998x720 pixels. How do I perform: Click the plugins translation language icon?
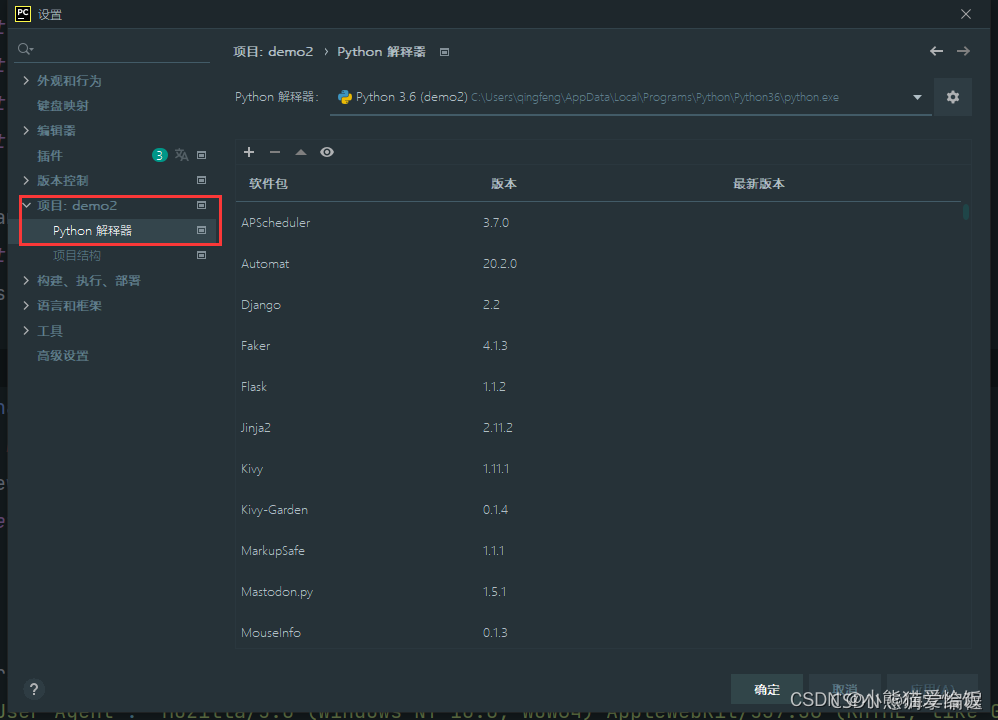[x=181, y=155]
